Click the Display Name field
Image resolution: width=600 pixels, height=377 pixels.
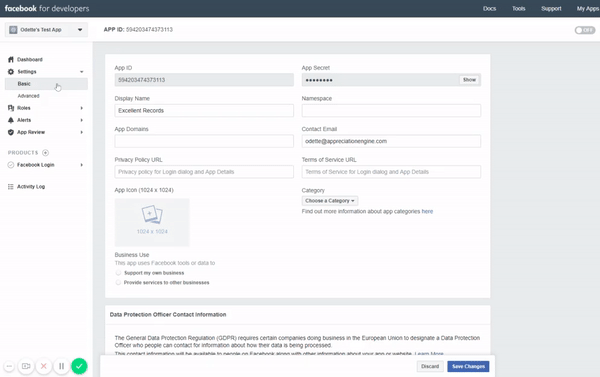point(204,110)
